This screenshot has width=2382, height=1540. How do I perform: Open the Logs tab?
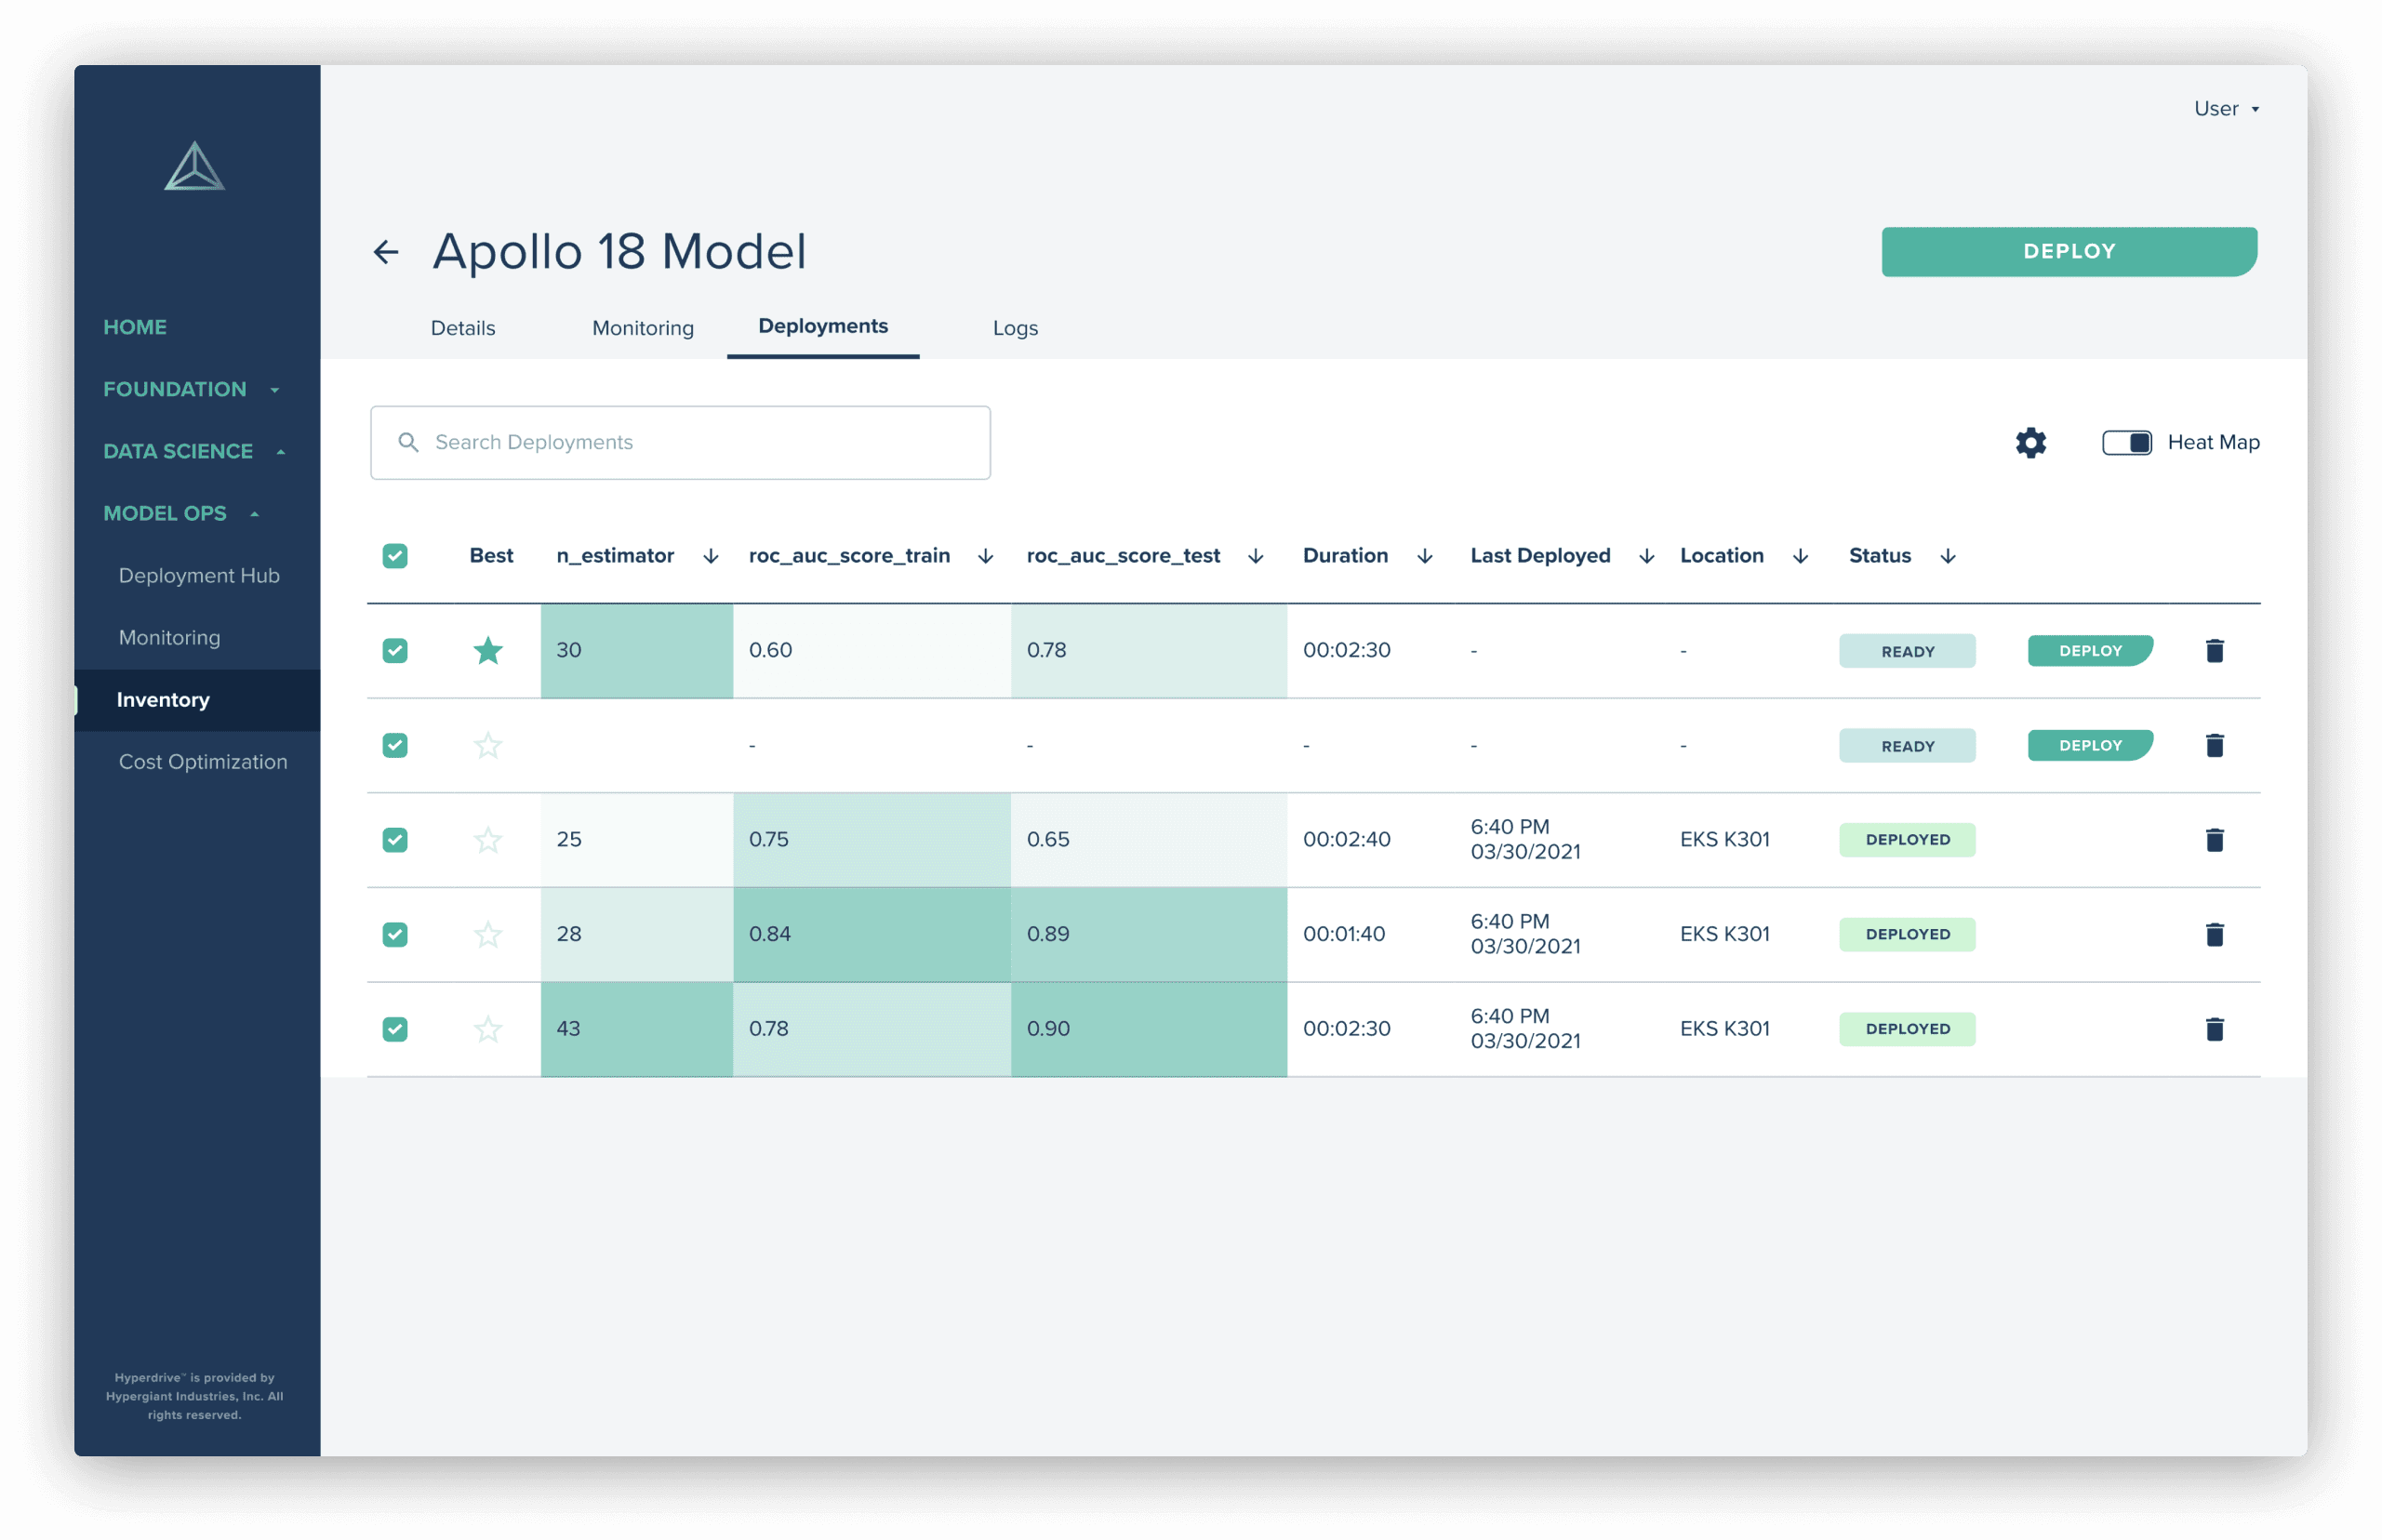(x=1015, y=328)
